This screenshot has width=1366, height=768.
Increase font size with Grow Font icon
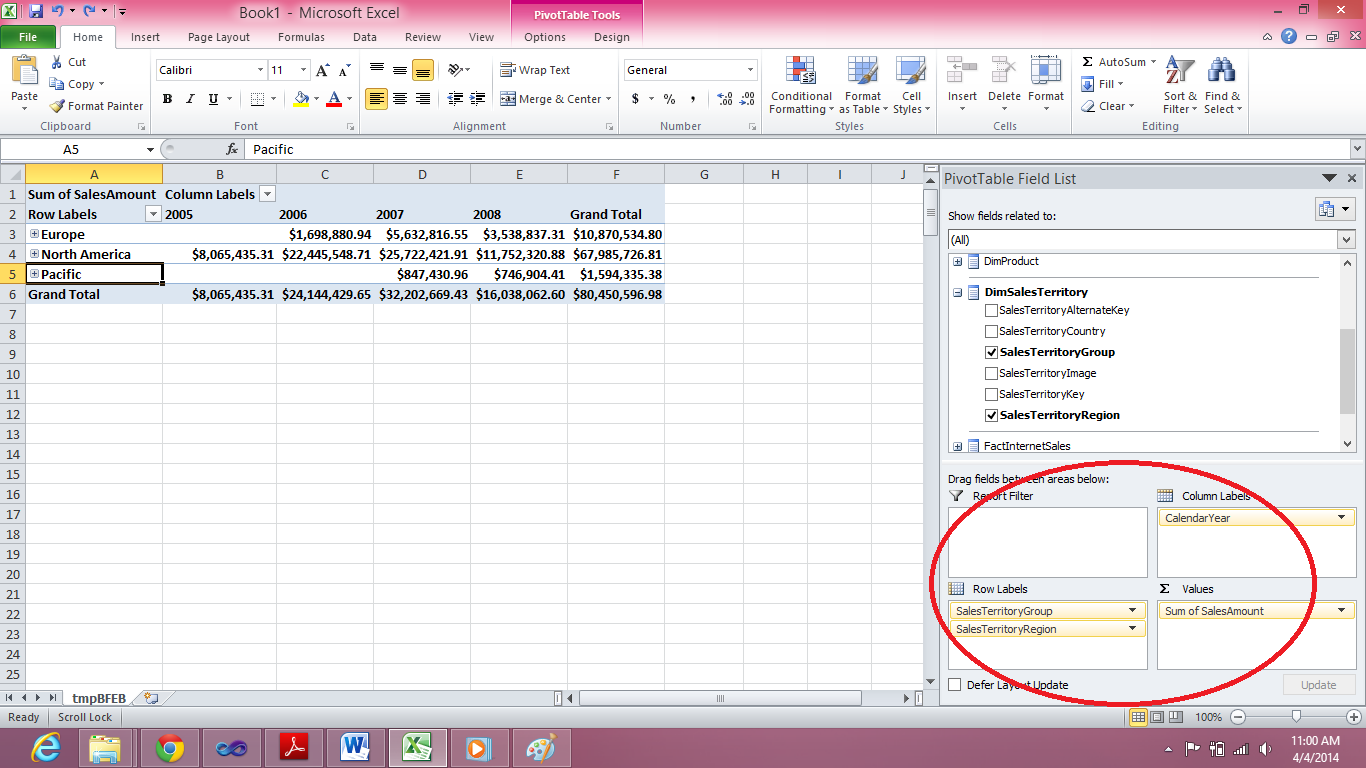pos(323,70)
